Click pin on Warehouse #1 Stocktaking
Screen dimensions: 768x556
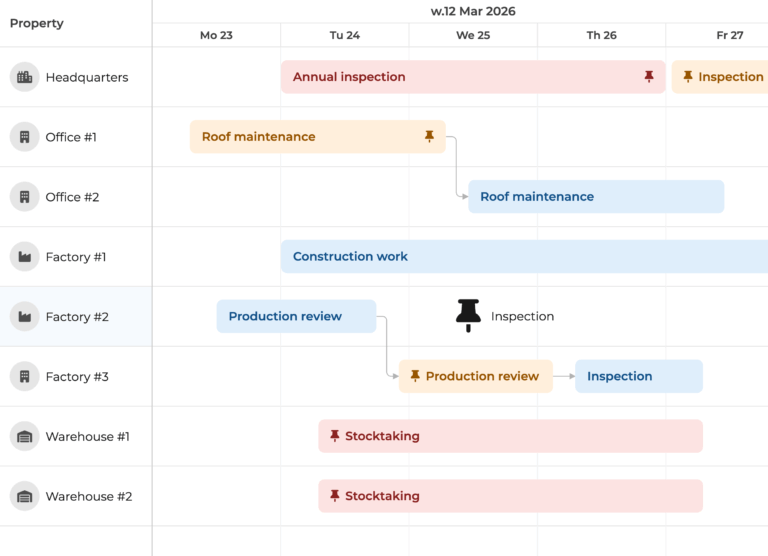[x=335, y=436]
